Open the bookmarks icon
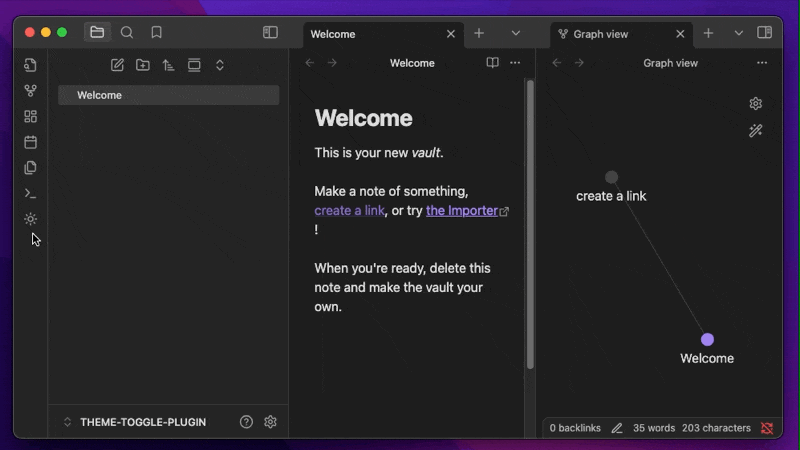 coord(157,33)
